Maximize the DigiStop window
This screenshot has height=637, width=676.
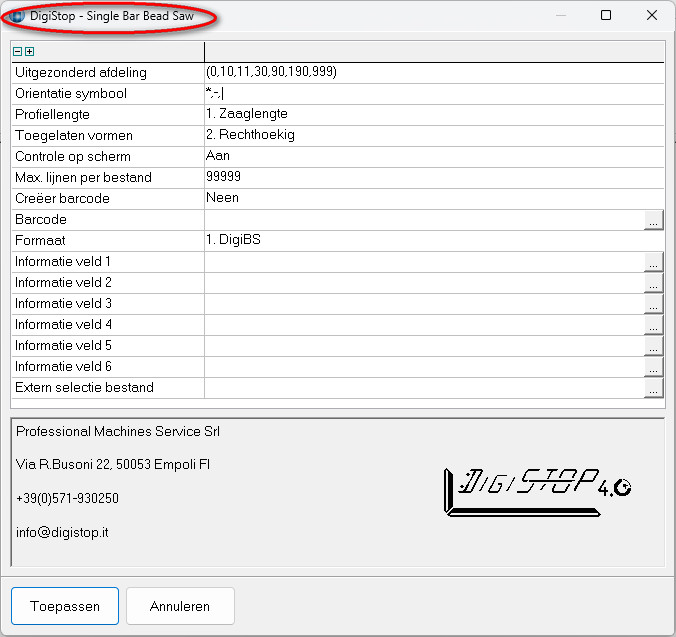point(606,16)
